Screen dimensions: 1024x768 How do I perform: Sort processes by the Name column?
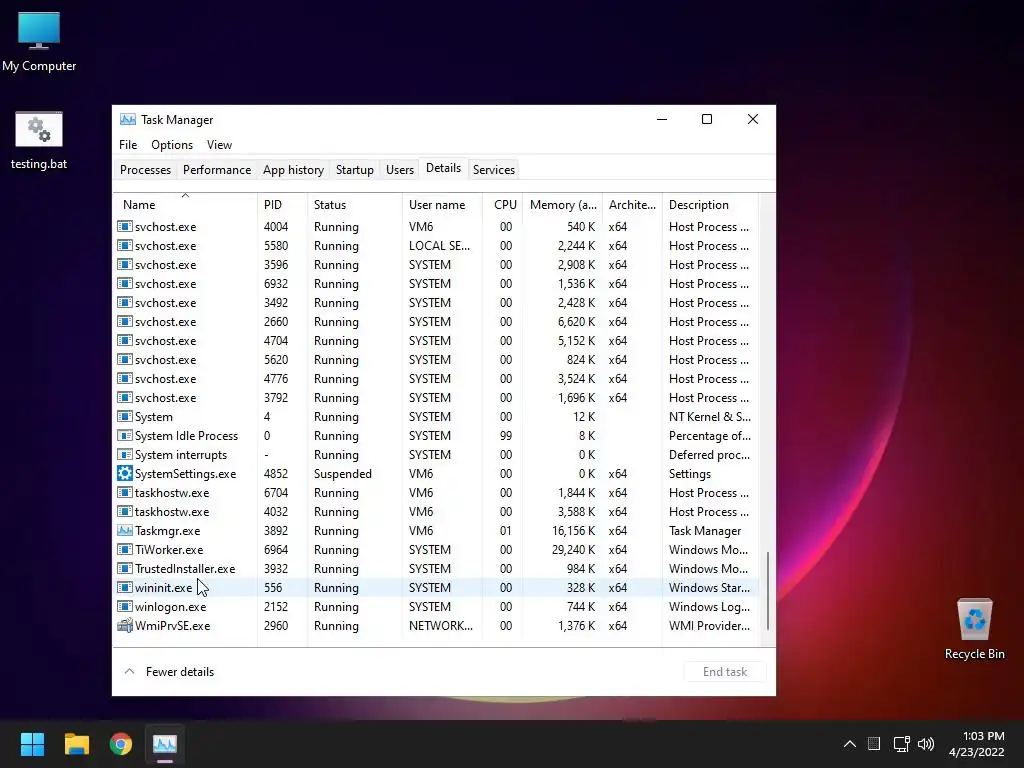185,204
